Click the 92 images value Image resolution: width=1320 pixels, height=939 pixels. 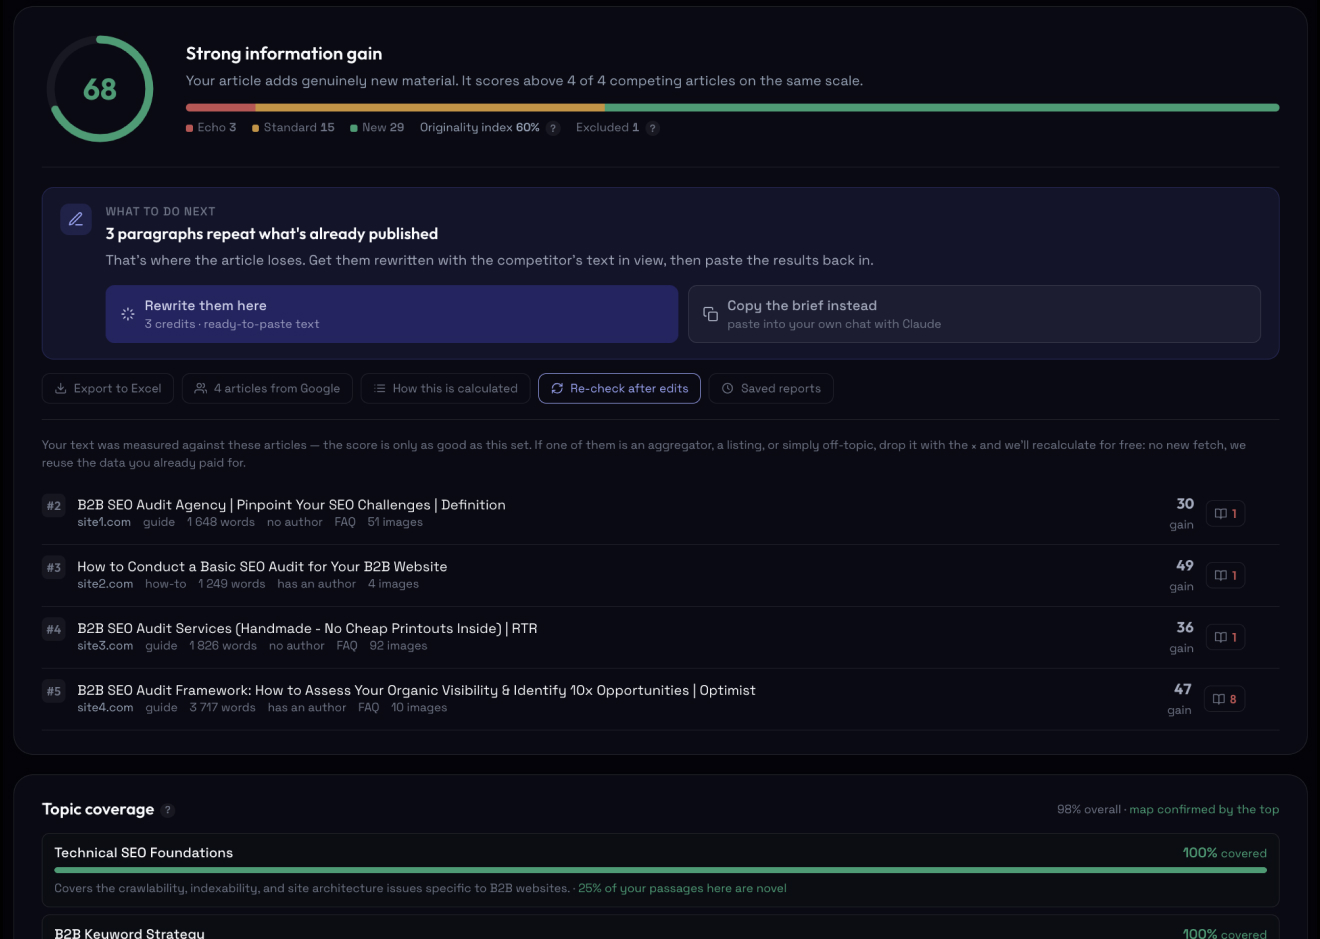[x=398, y=646]
